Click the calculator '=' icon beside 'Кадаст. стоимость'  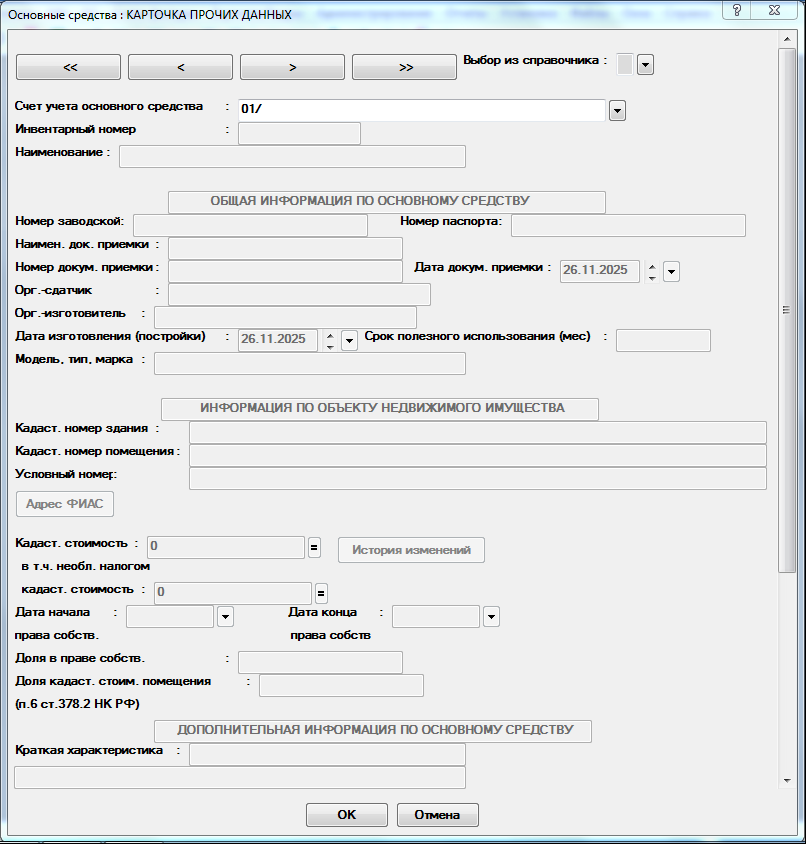313,547
